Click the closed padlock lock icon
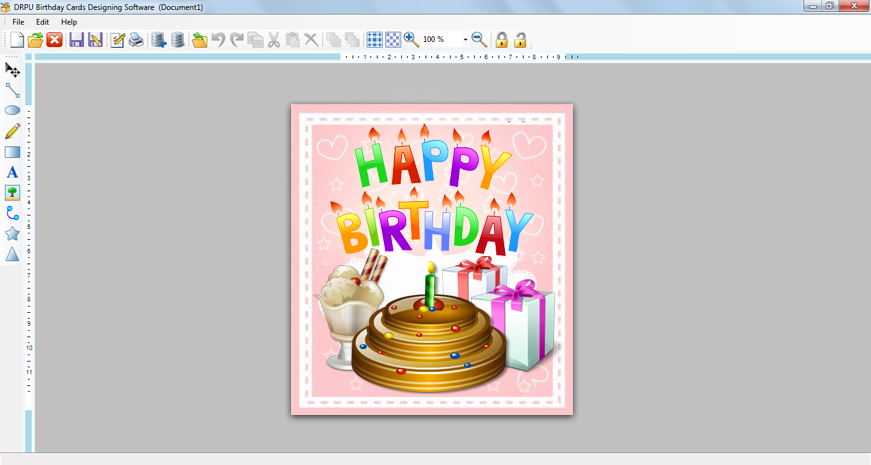 tap(502, 40)
